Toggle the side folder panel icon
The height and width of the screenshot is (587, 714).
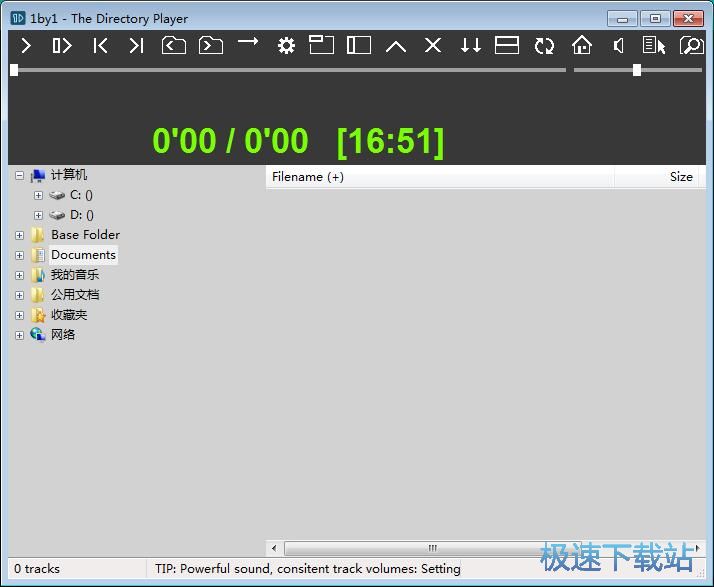pyautogui.click(x=359, y=45)
